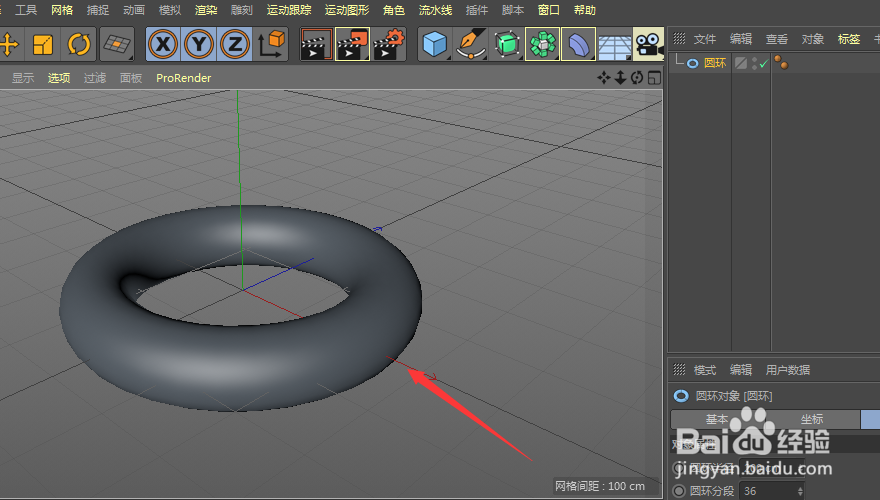The image size is (880, 500).
Task: Add a Subdivision Surface generator
Action: [x=507, y=44]
